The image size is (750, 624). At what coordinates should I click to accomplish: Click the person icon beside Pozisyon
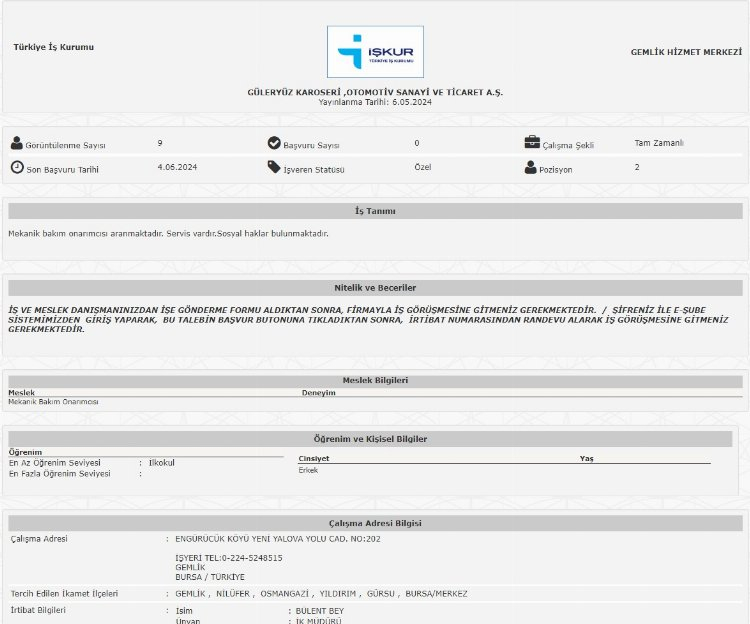pyautogui.click(x=531, y=168)
